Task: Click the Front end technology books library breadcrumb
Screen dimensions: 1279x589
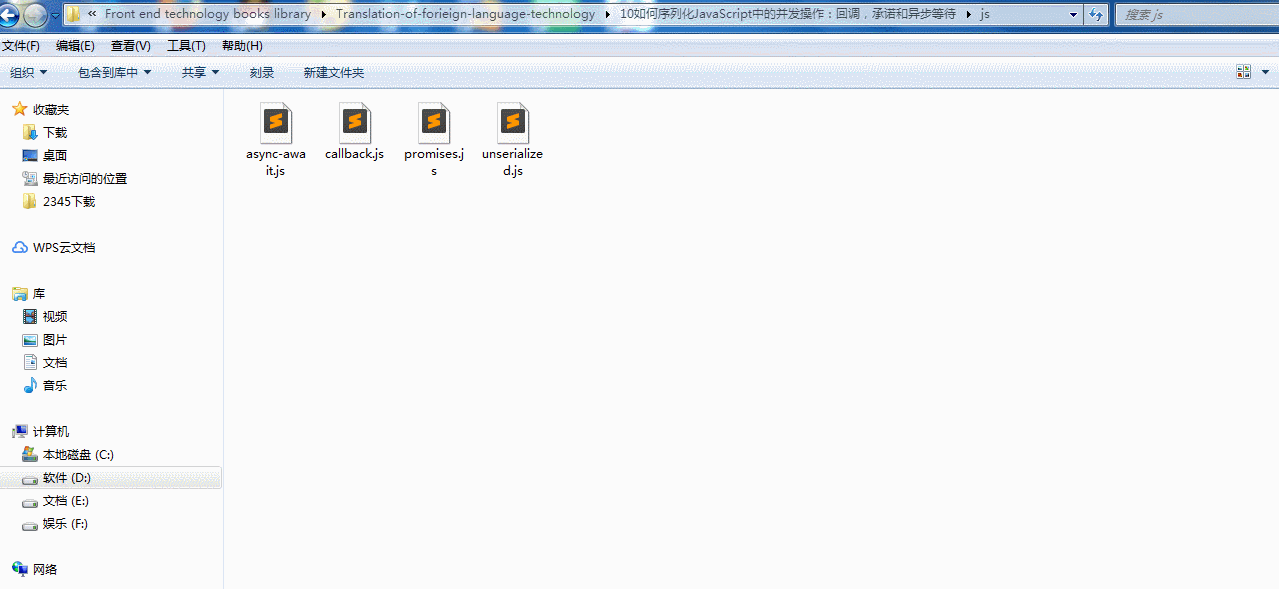Action: pyautogui.click(x=208, y=14)
